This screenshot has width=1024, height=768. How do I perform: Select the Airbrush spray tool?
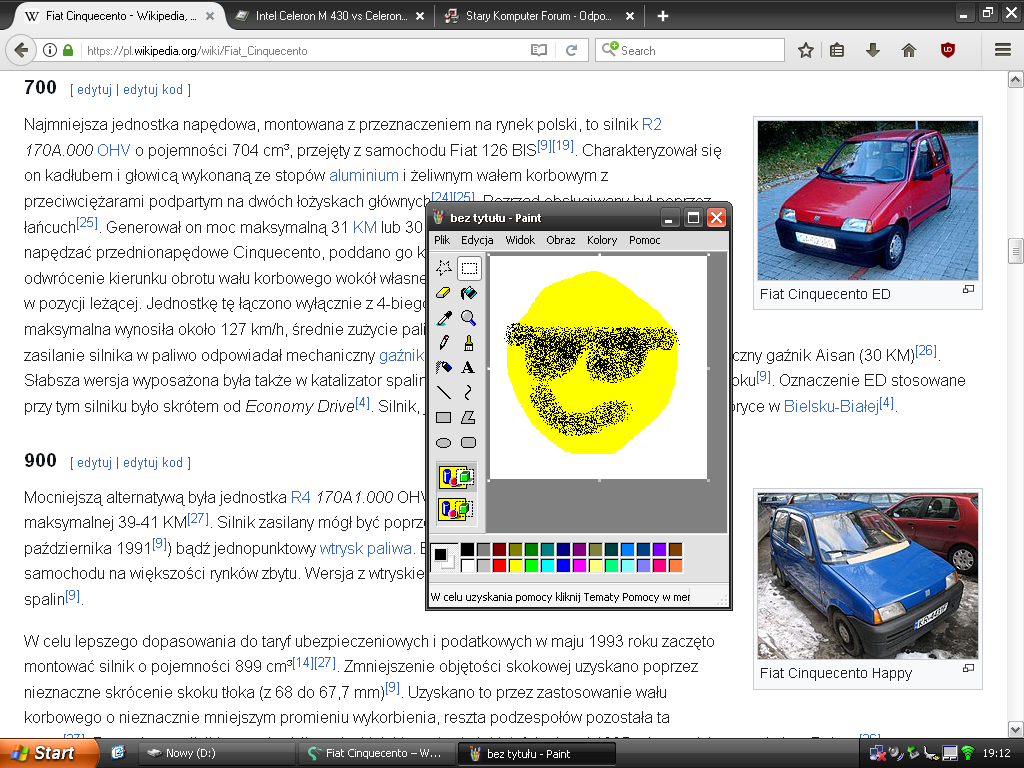tap(443, 368)
